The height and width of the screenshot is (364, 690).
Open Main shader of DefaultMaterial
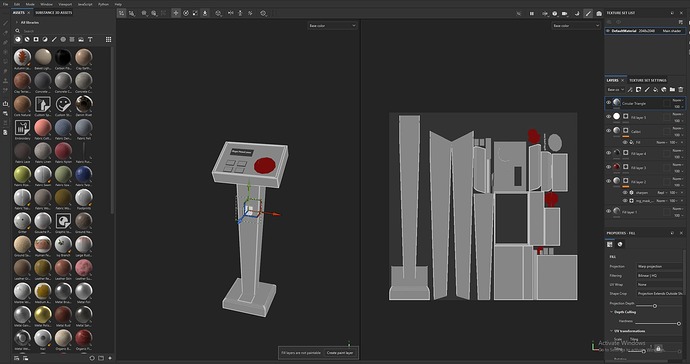coord(672,31)
